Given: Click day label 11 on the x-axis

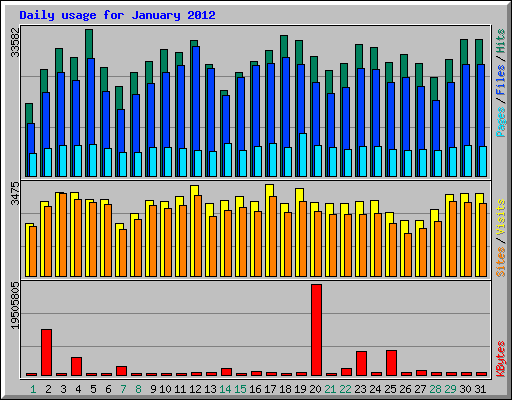Looking at the screenshot, I should (x=180, y=389).
